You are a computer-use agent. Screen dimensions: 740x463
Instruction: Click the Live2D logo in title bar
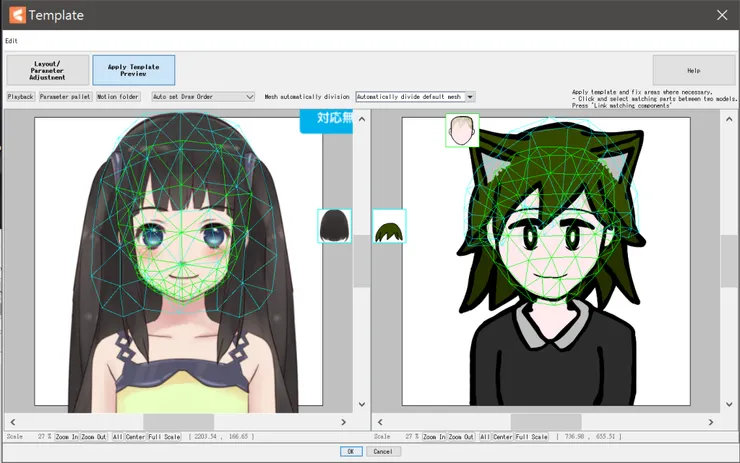click(x=17, y=15)
